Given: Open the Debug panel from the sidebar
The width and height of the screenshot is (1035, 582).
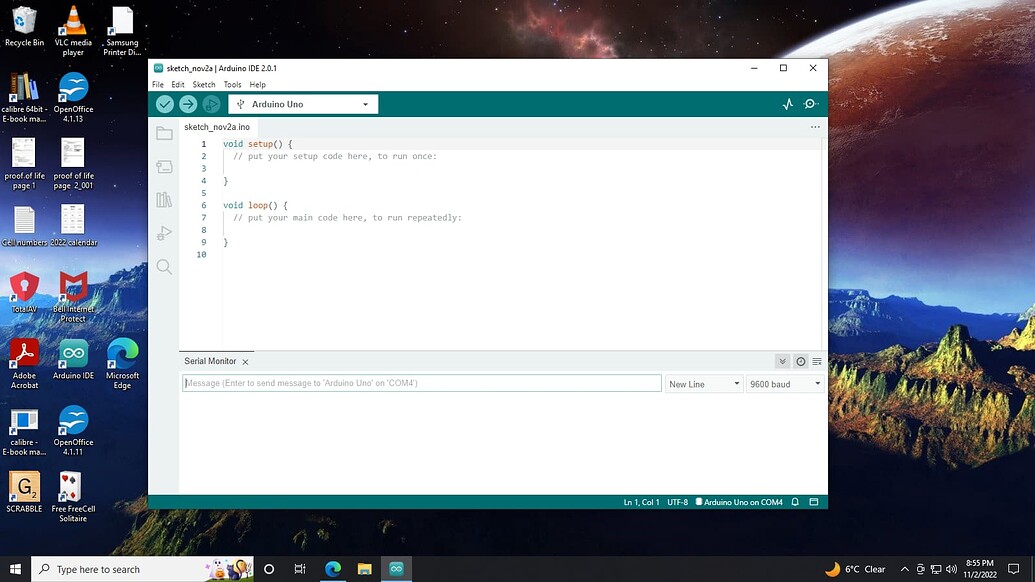Looking at the screenshot, I should [x=163, y=233].
